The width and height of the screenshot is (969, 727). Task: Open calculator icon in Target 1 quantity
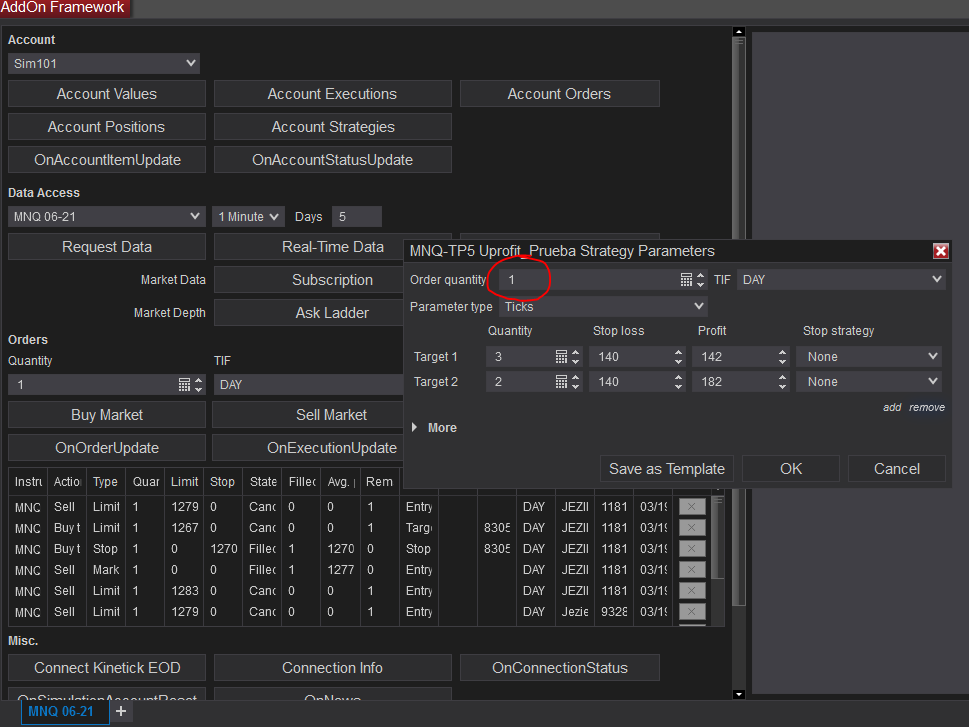pyautogui.click(x=561, y=357)
